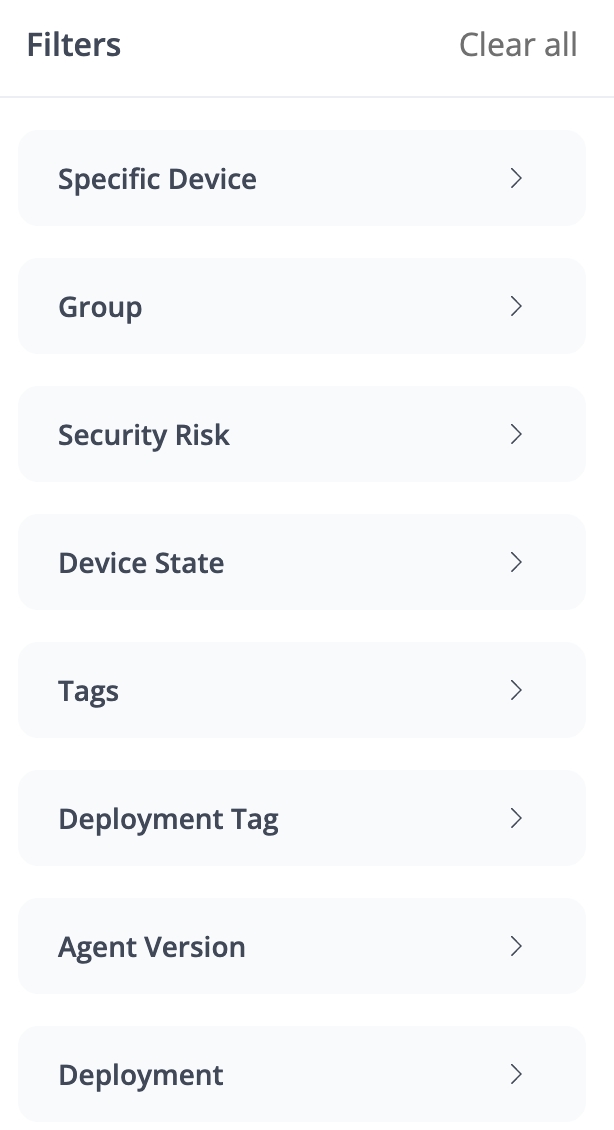Screen dimensions: 614x1130
Task: Click the Filters panel heading
Action: pos(74,45)
